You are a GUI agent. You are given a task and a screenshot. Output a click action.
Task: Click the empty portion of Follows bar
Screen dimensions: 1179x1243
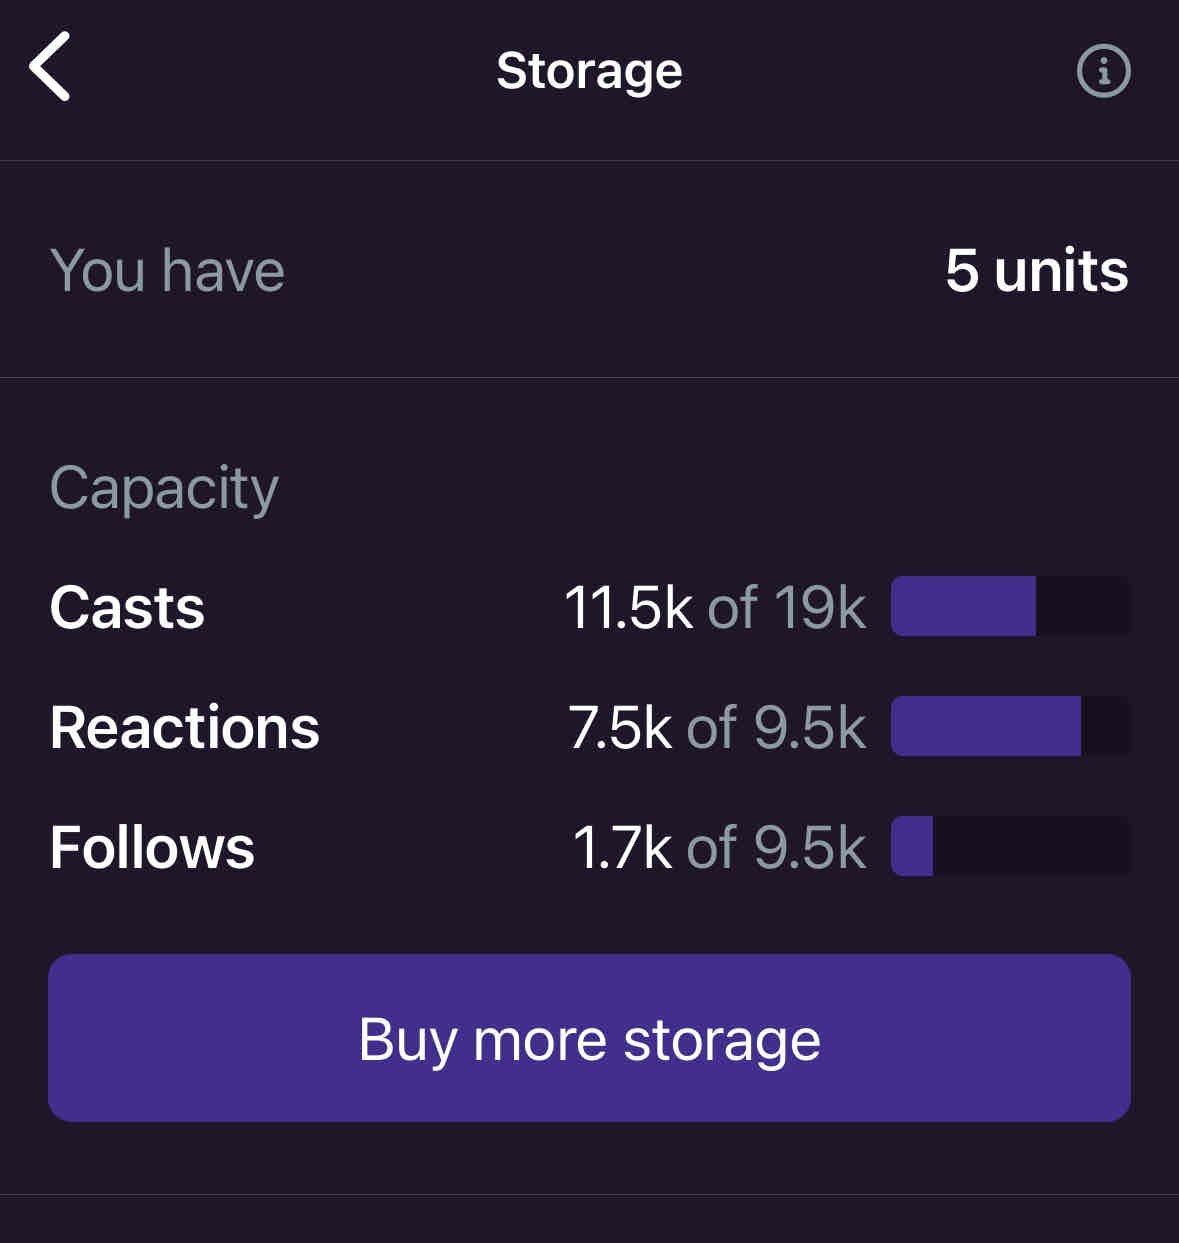(1030, 846)
